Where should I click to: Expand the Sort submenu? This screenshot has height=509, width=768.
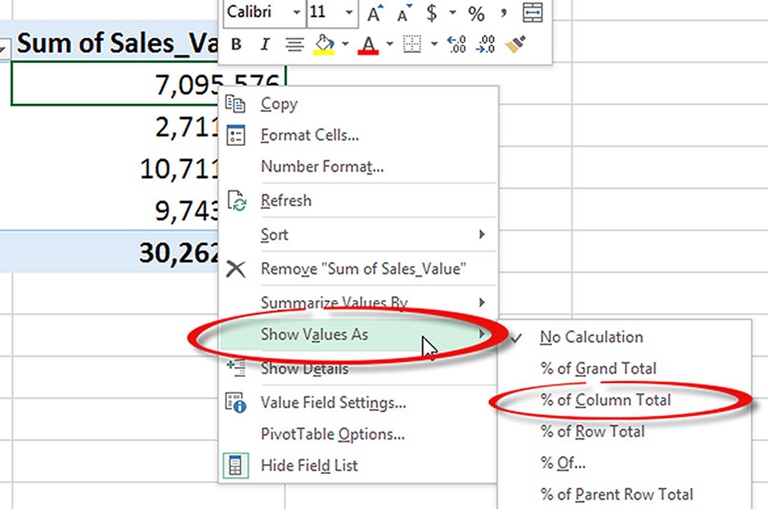tap(359, 235)
